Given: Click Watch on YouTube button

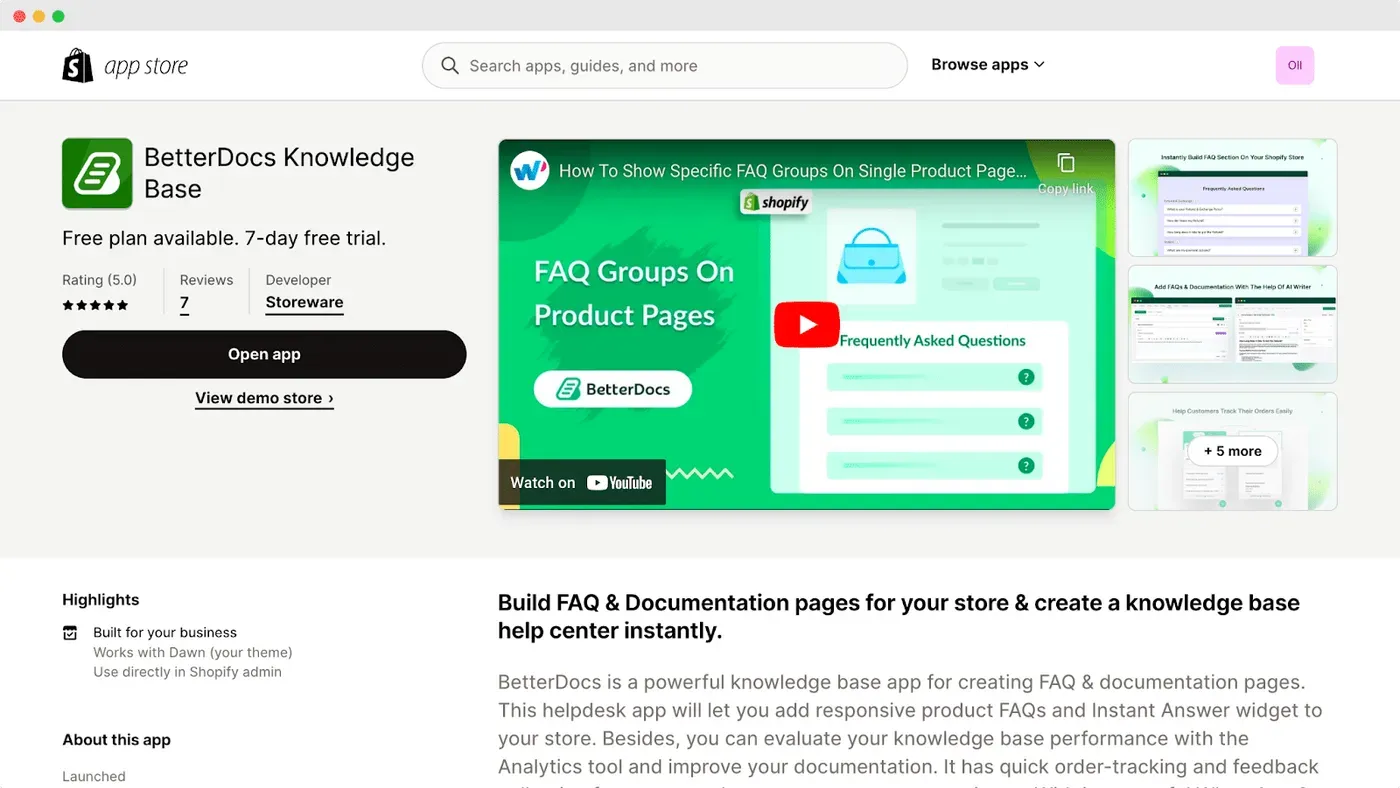Looking at the screenshot, I should coord(582,482).
